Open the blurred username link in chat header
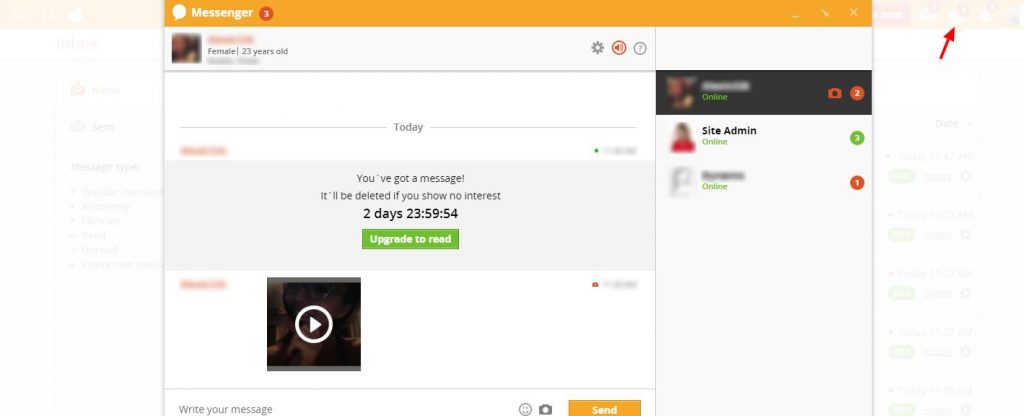Image resolution: width=1024 pixels, height=416 pixels. coord(230,40)
